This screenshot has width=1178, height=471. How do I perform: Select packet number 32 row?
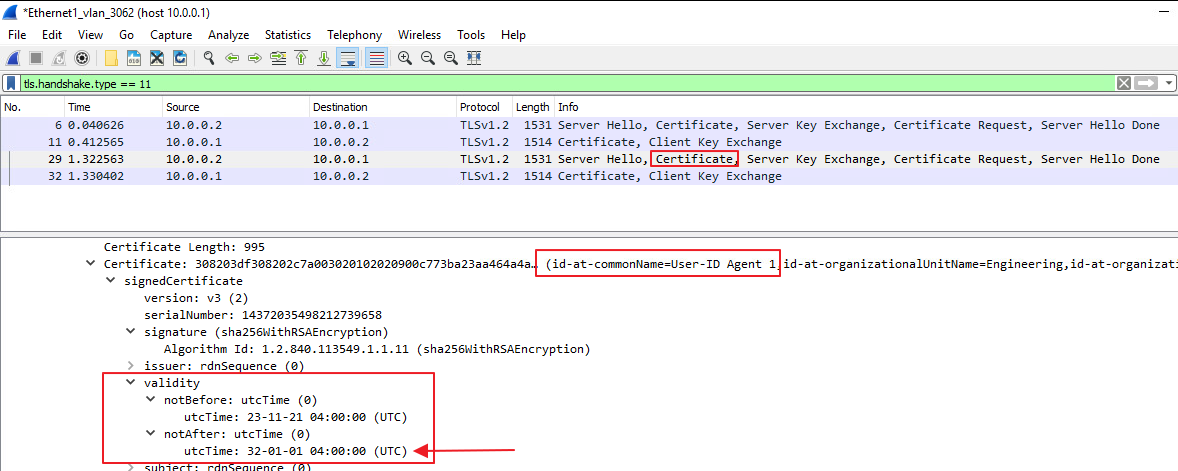pos(589,177)
